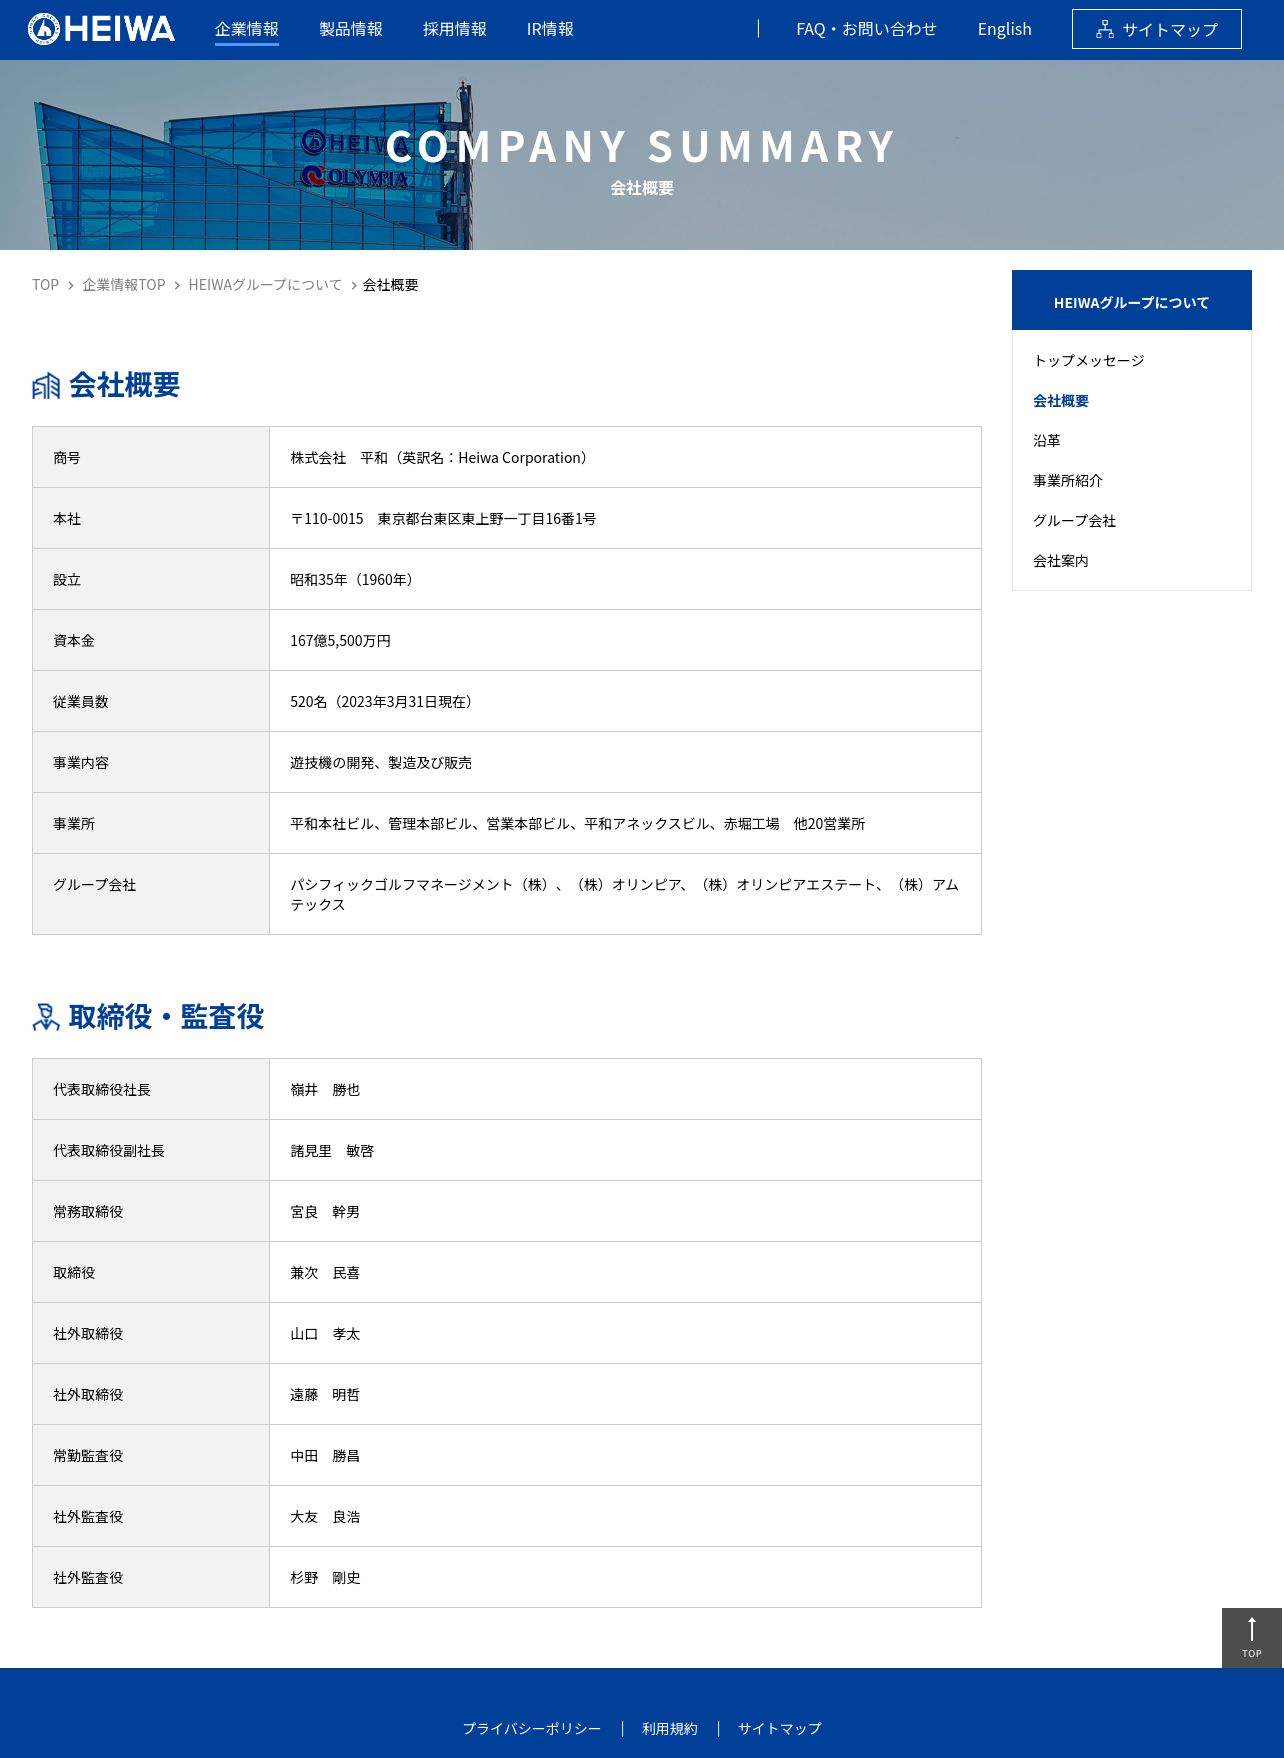
Task: Click the HEIWA logo in header
Action: click(101, 29)
